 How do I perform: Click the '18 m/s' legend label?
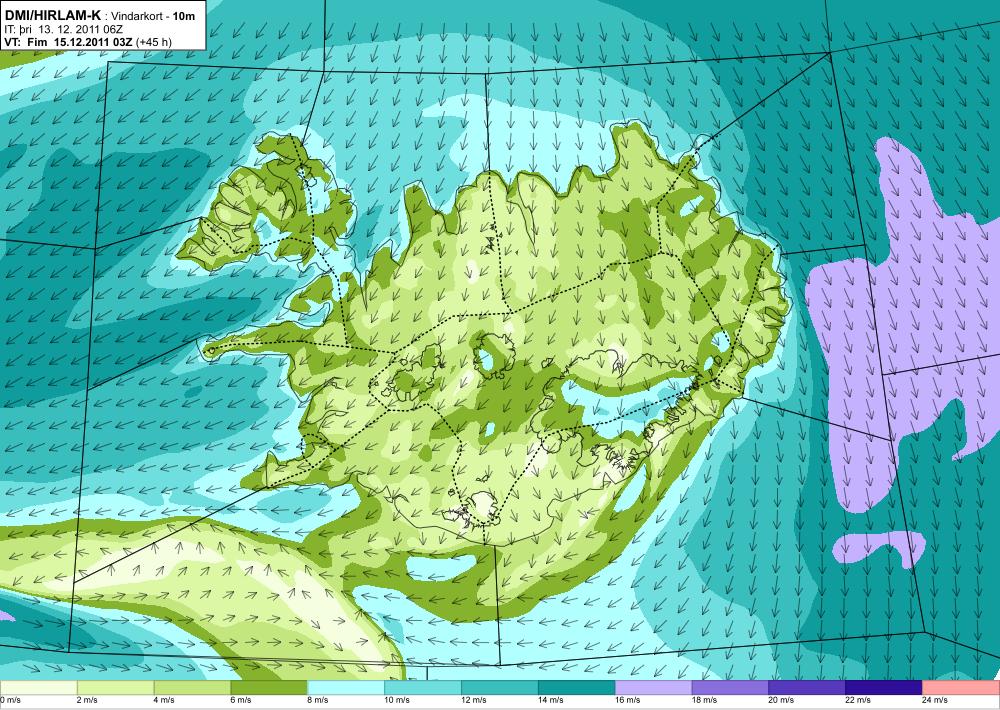[x=705, y=700]
